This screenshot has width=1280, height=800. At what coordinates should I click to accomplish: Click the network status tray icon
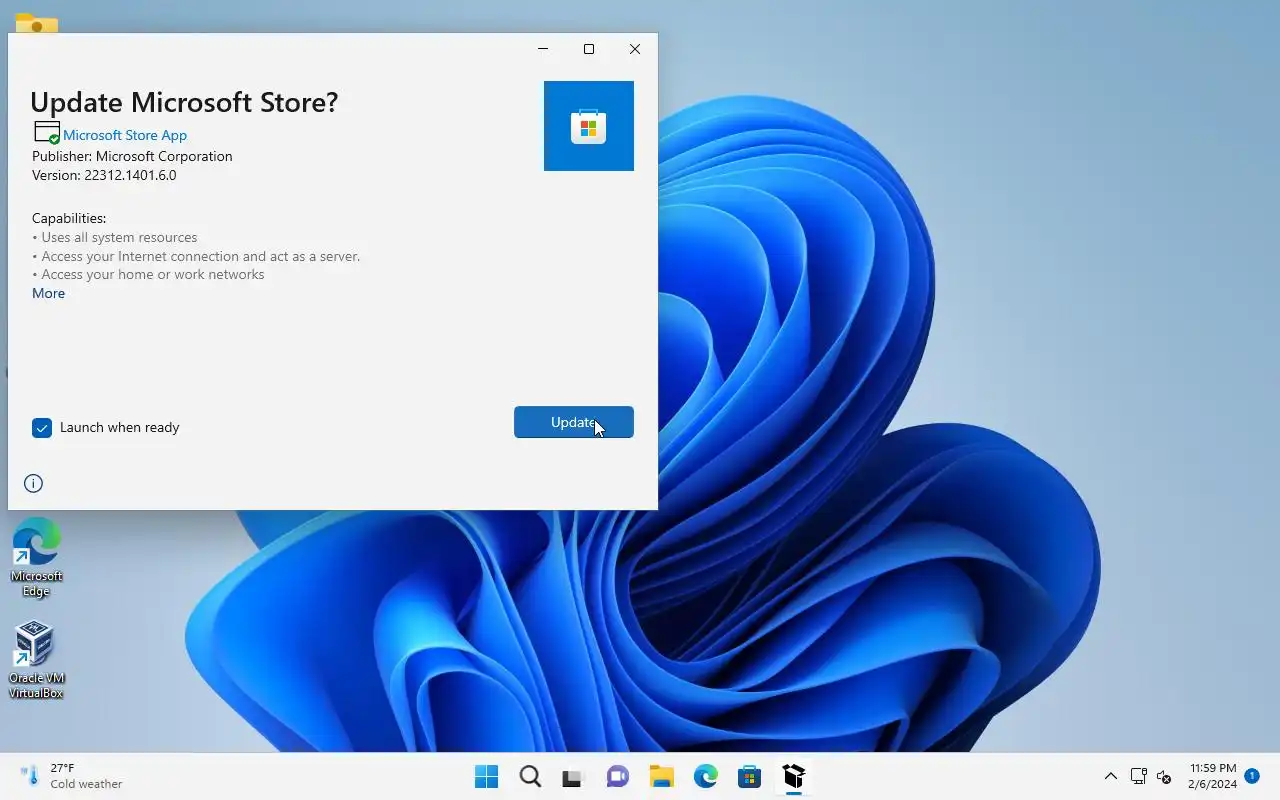pyautogui.click(x=1138, y=777)
